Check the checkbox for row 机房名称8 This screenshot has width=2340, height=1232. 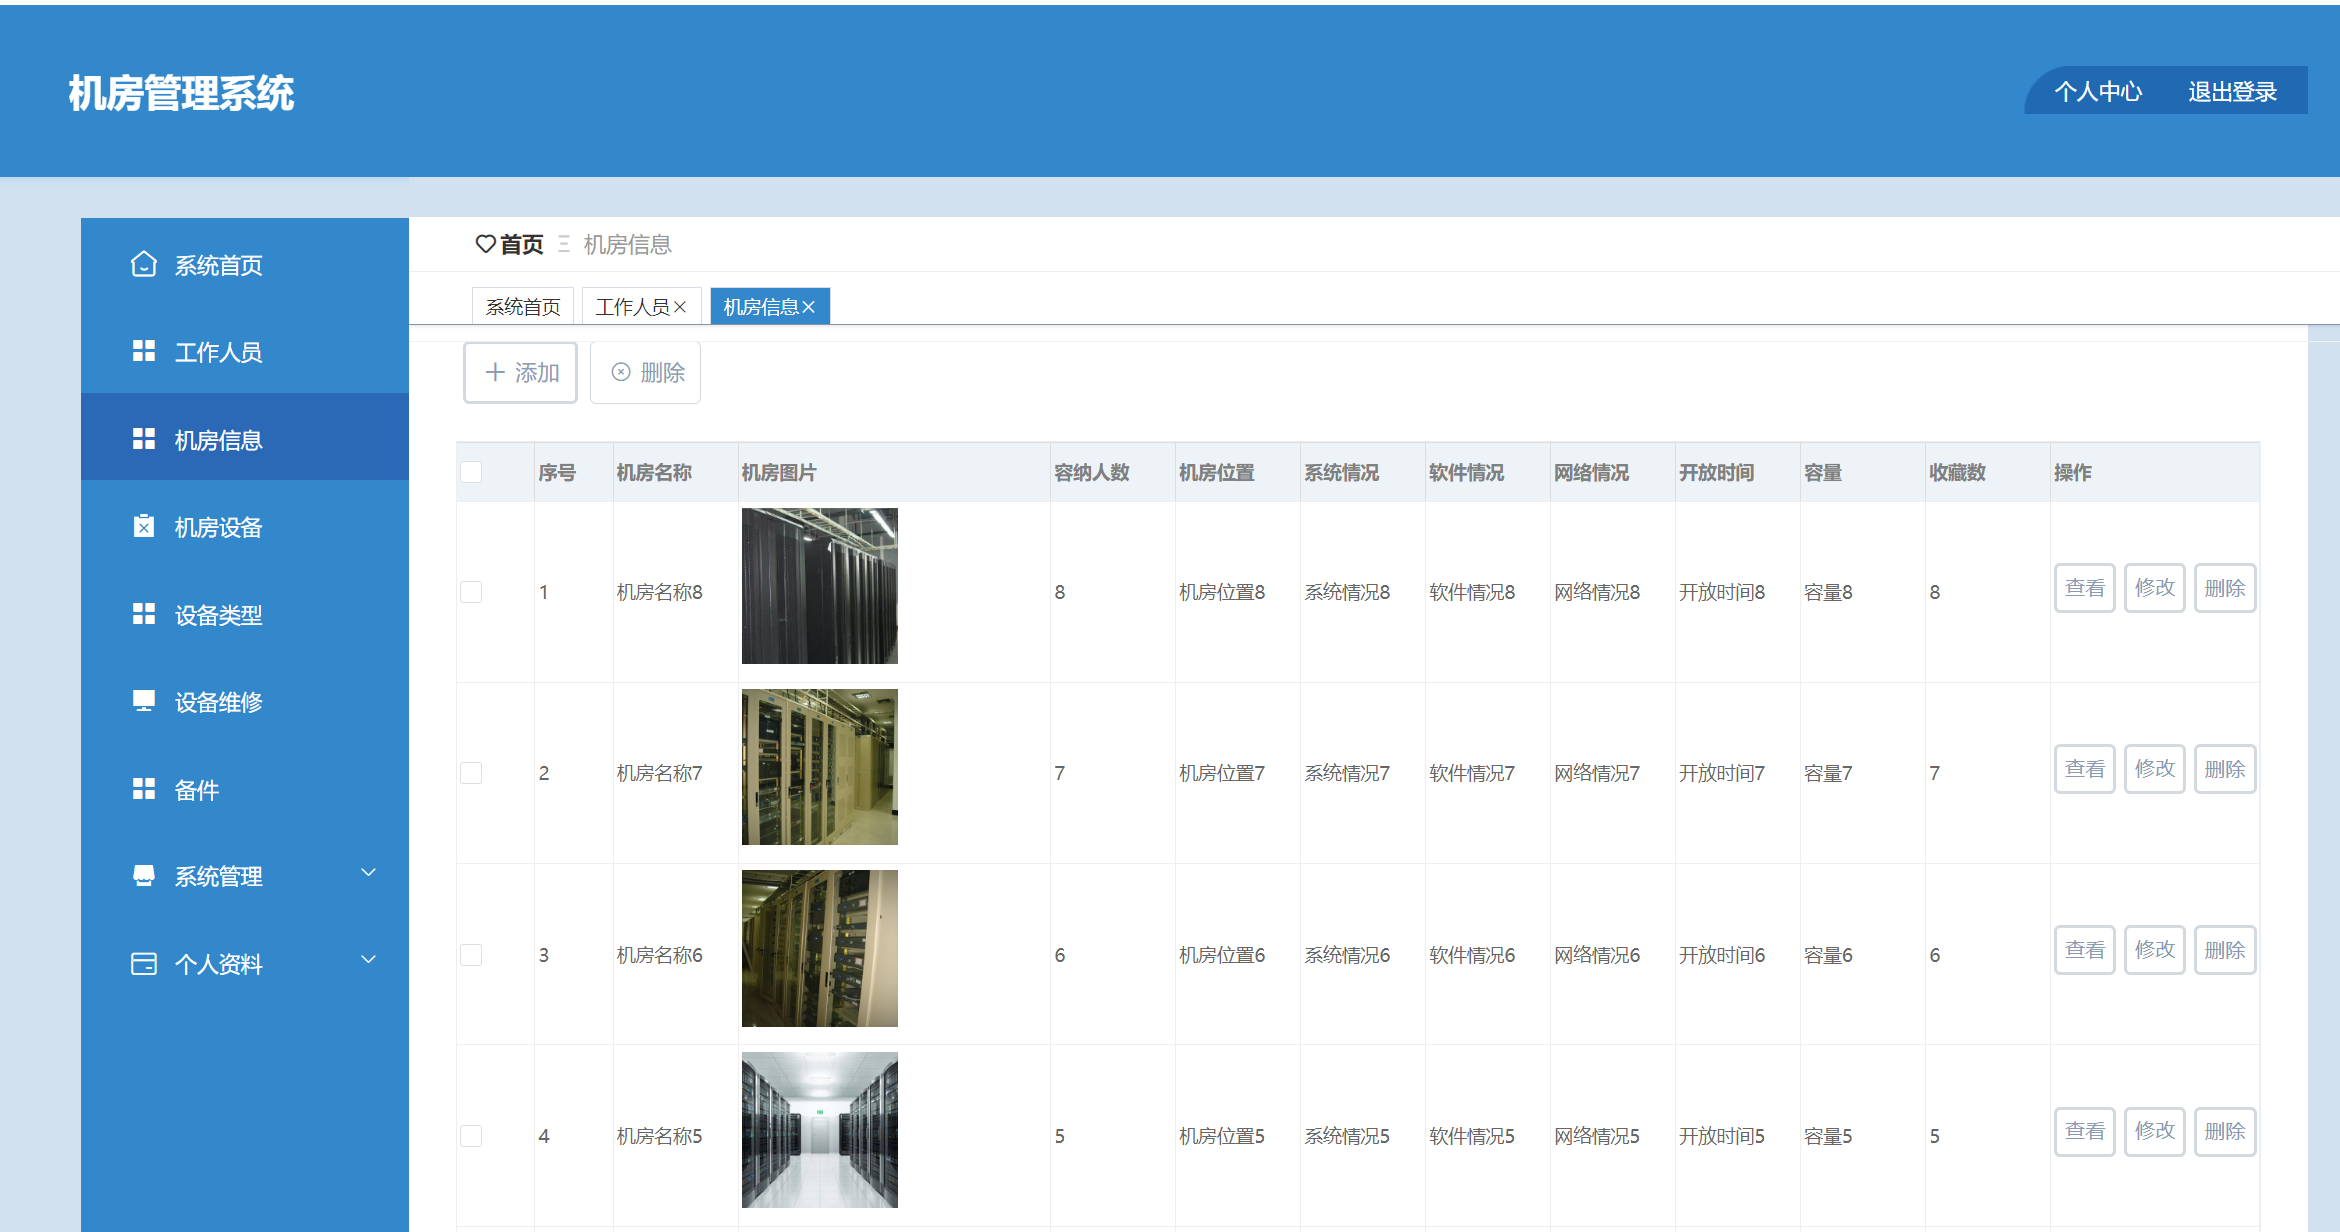pos(471,592)
